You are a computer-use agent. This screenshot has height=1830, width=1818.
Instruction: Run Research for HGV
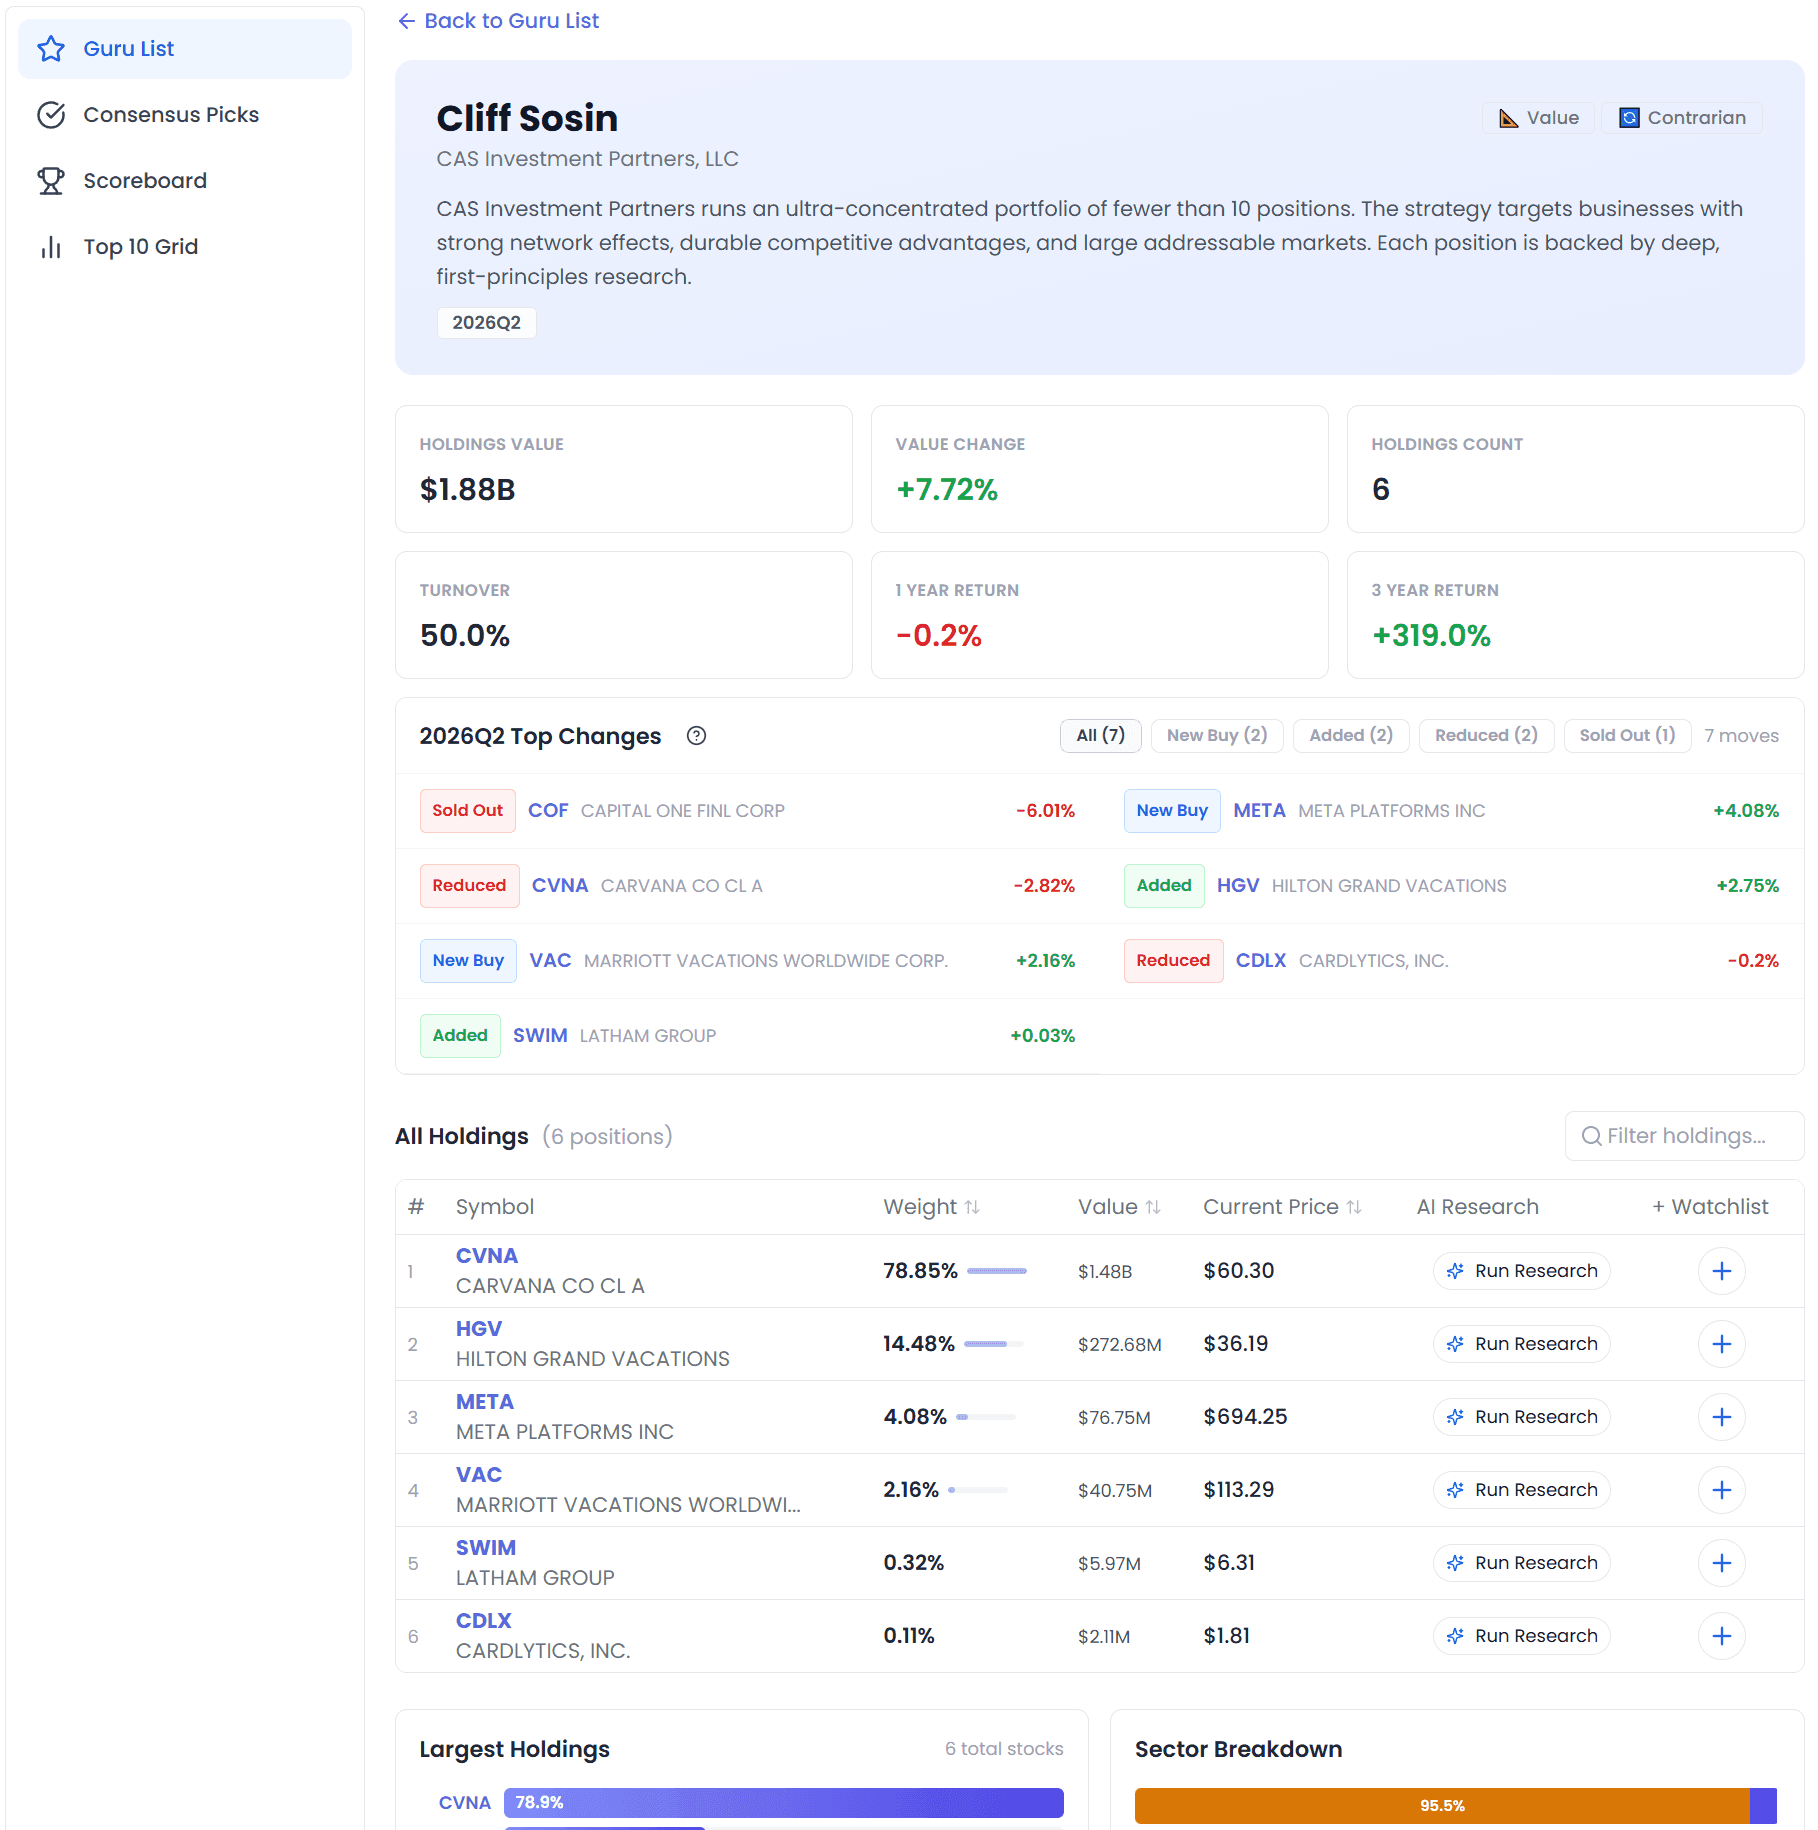[1522, 1344]
